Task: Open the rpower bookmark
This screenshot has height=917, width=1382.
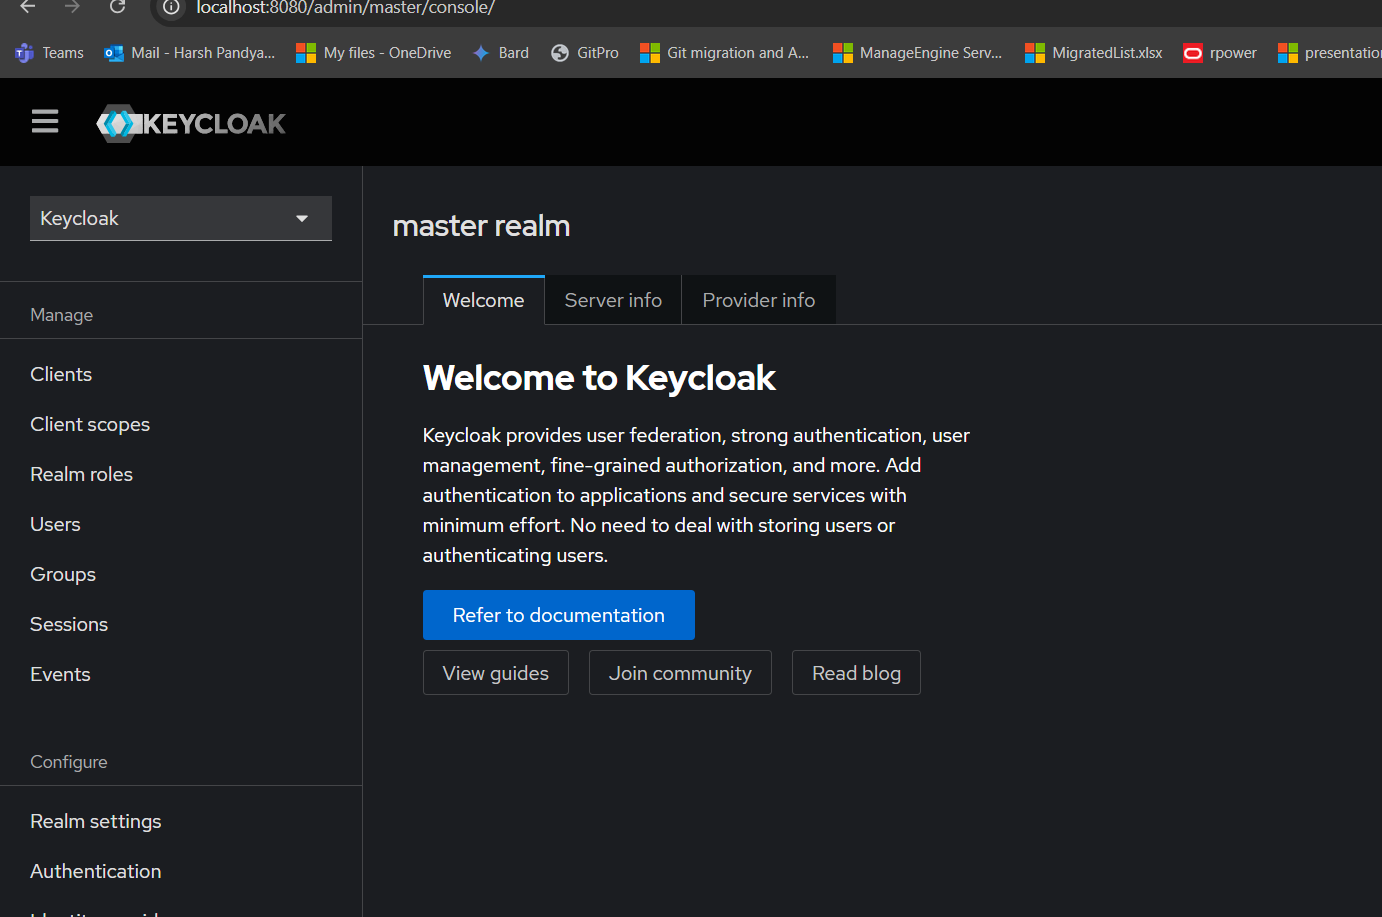Action: pyautogui.click(x=1220, y=53)
